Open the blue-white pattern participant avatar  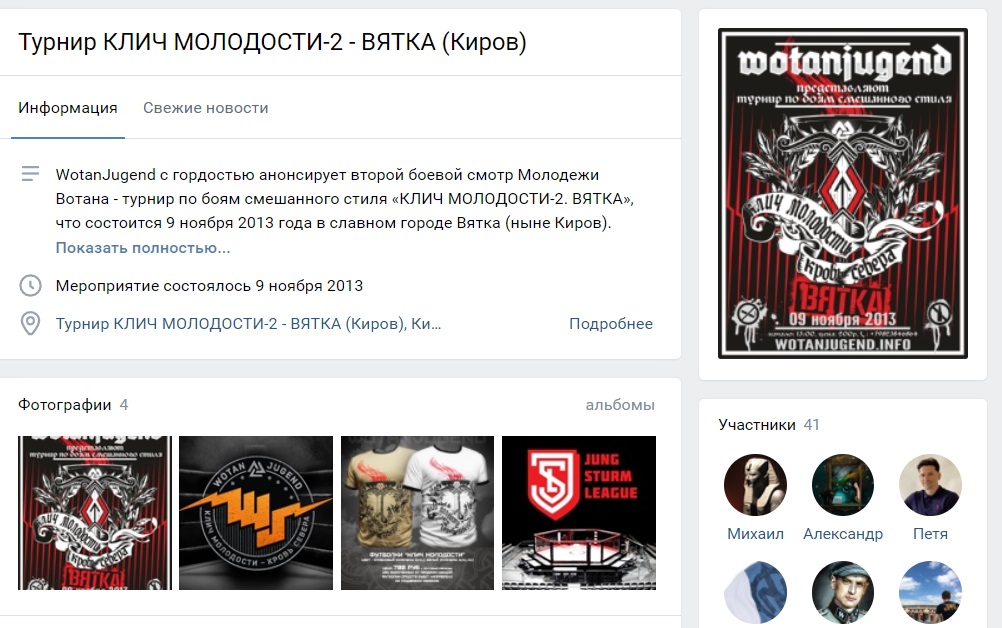tap(755, 592)
